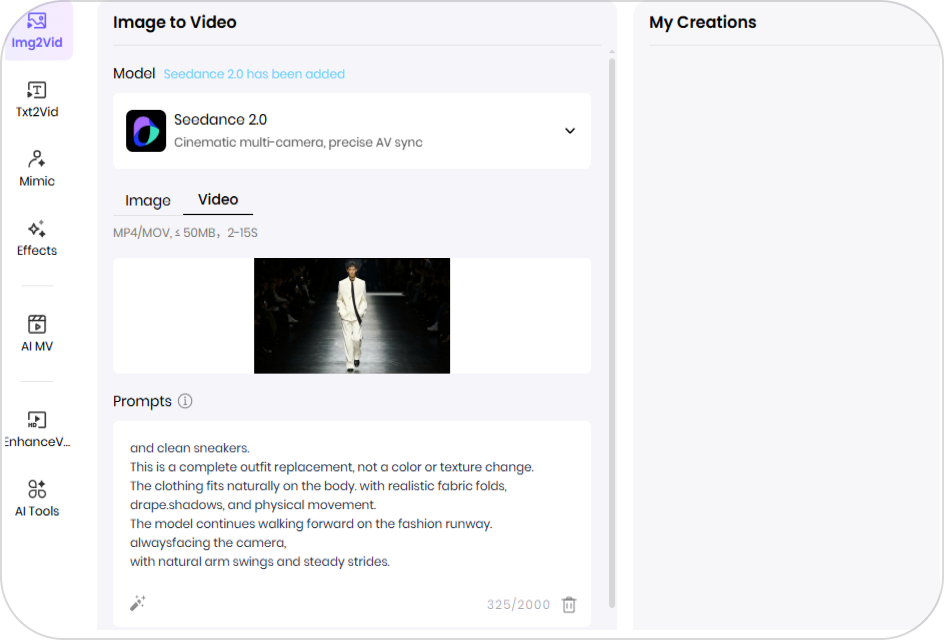The width and height of the screenshot is (944, 640).
Task: Click the Prompts info icon
Action: click(185, 401)
